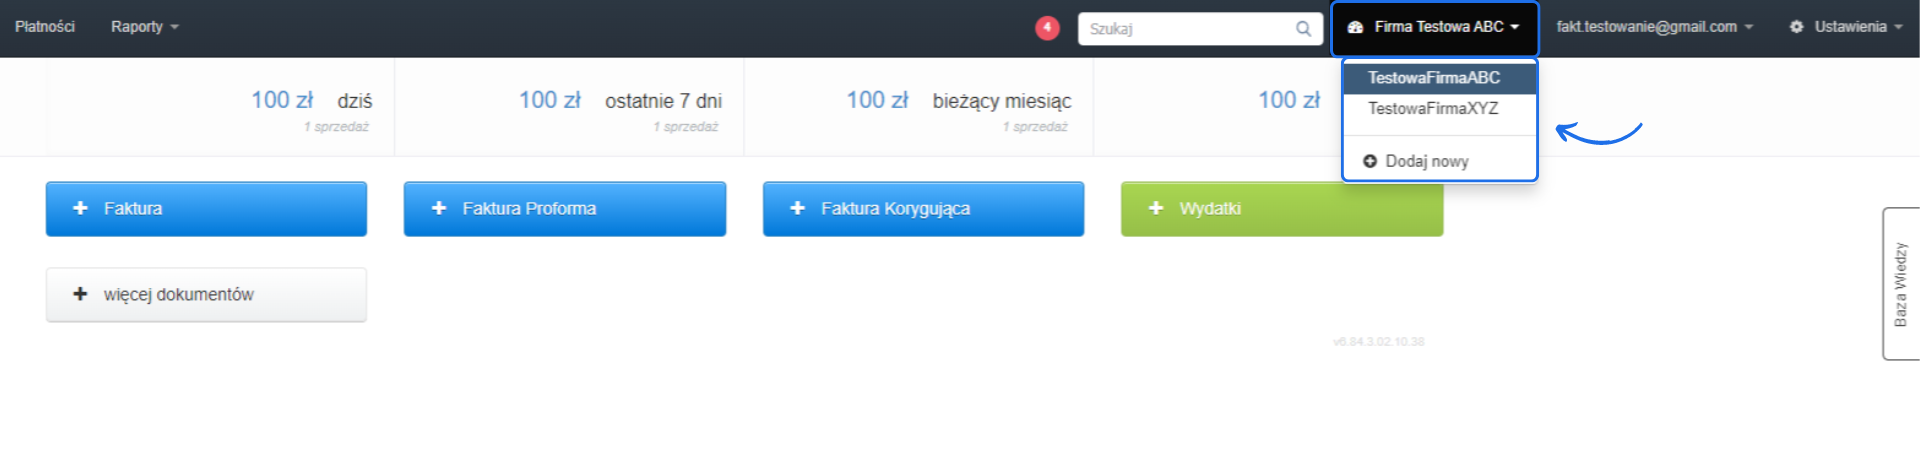The image size is (1920, 450).
Task: Focus the Szukaj search field
Action: 1200,29
